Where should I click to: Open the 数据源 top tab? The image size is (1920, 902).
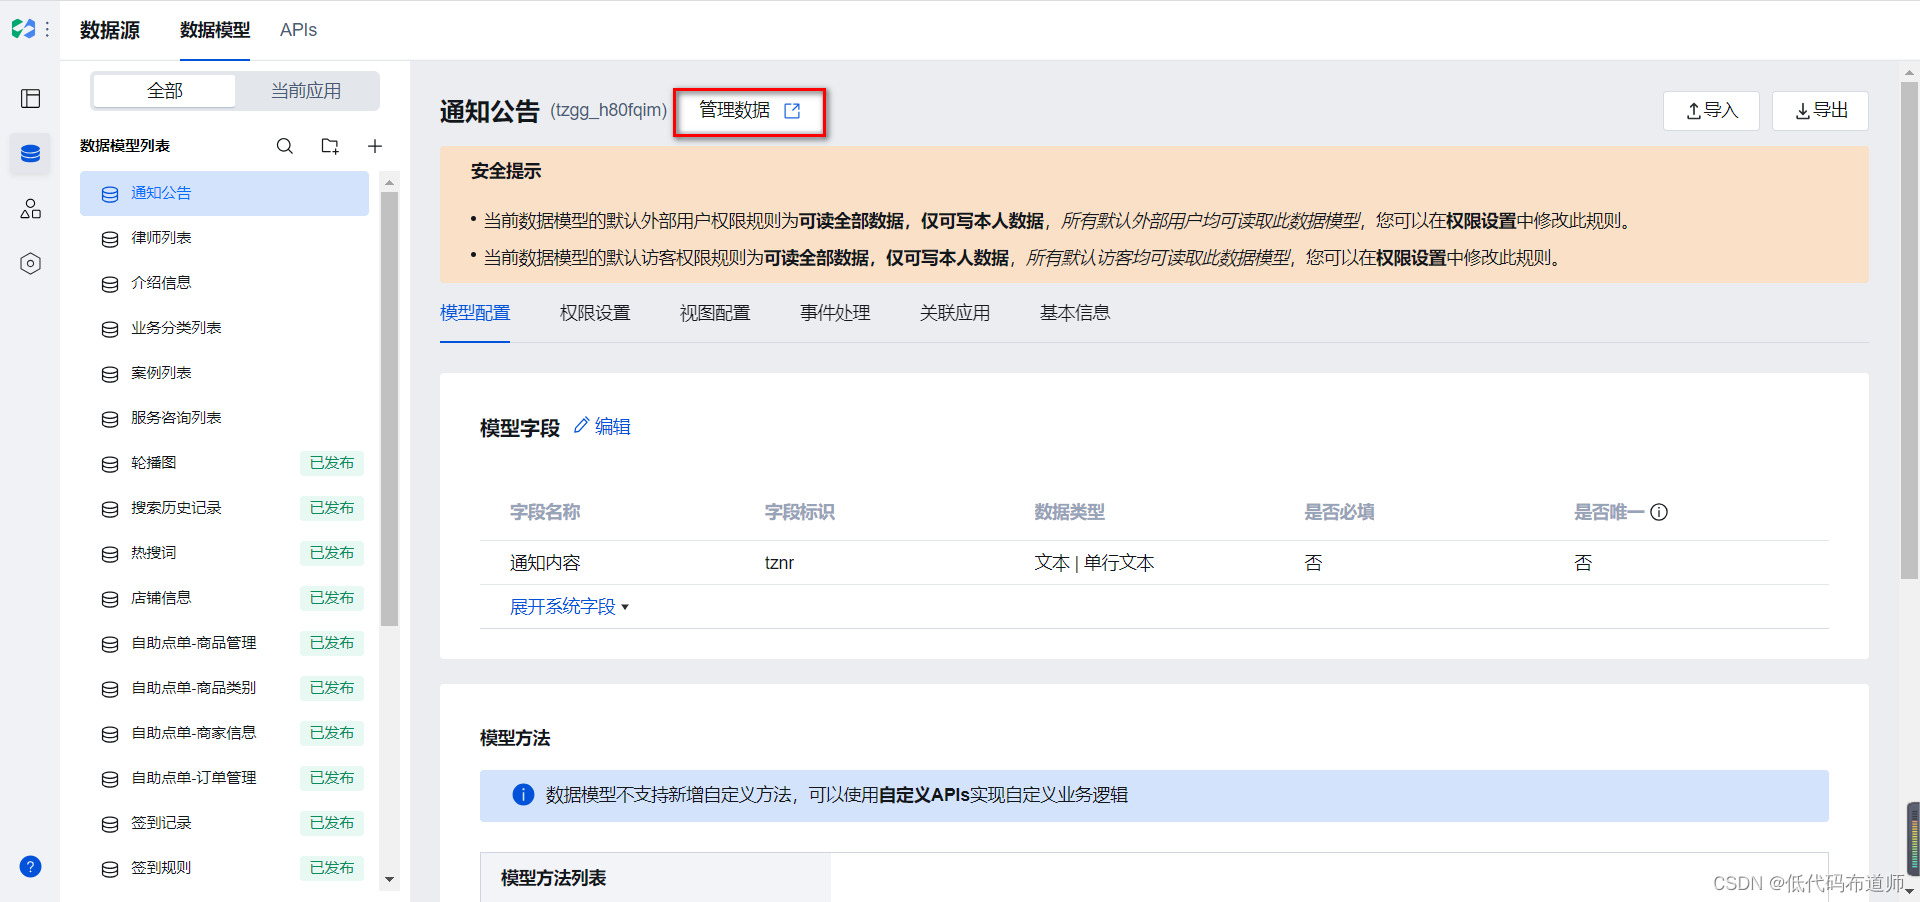110,30
